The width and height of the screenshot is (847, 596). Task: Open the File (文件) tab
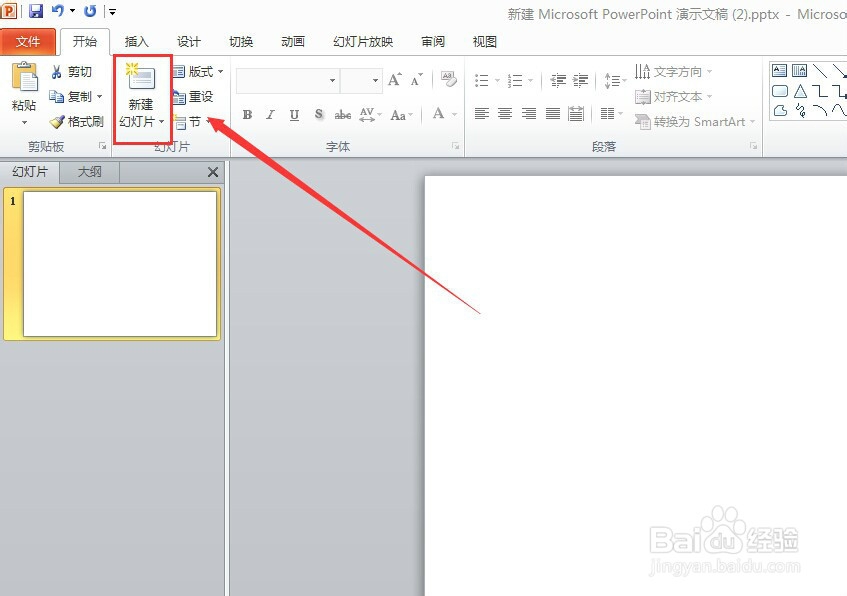click(28, 42)
